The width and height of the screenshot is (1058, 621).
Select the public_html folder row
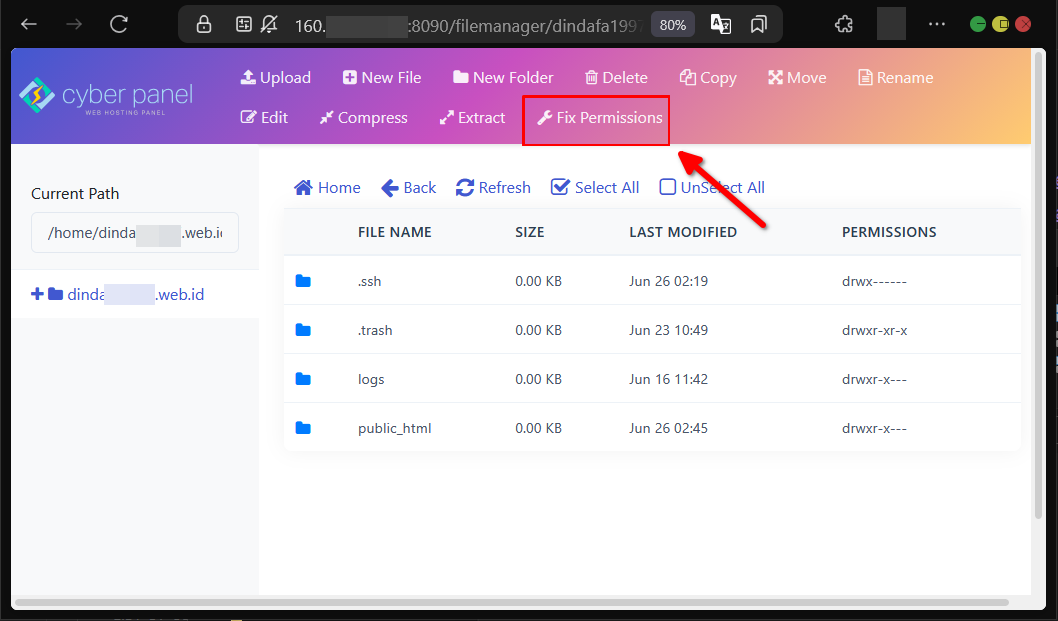(394, 429)
